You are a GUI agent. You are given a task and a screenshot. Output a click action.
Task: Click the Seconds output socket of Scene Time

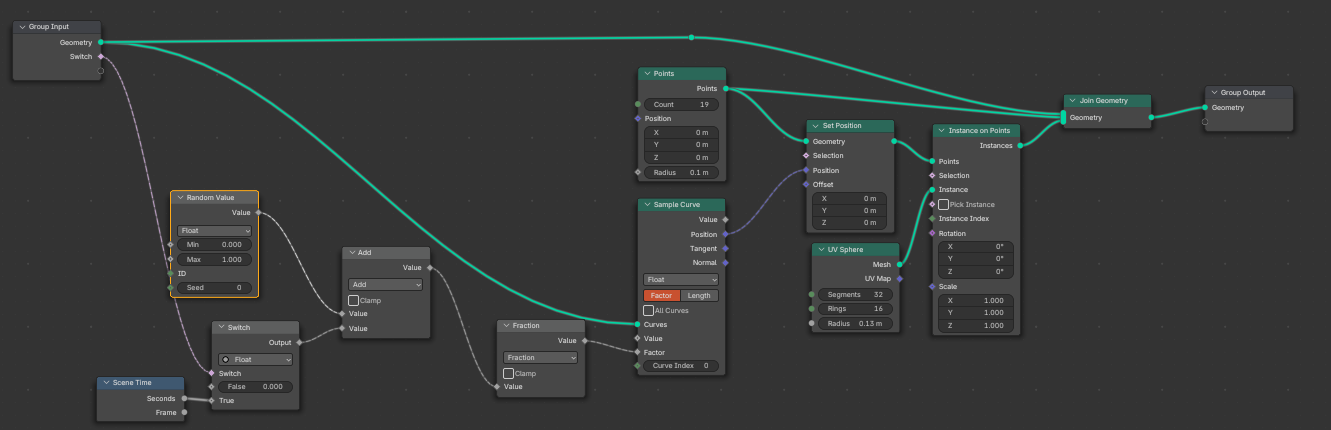(x=184, y=398)
